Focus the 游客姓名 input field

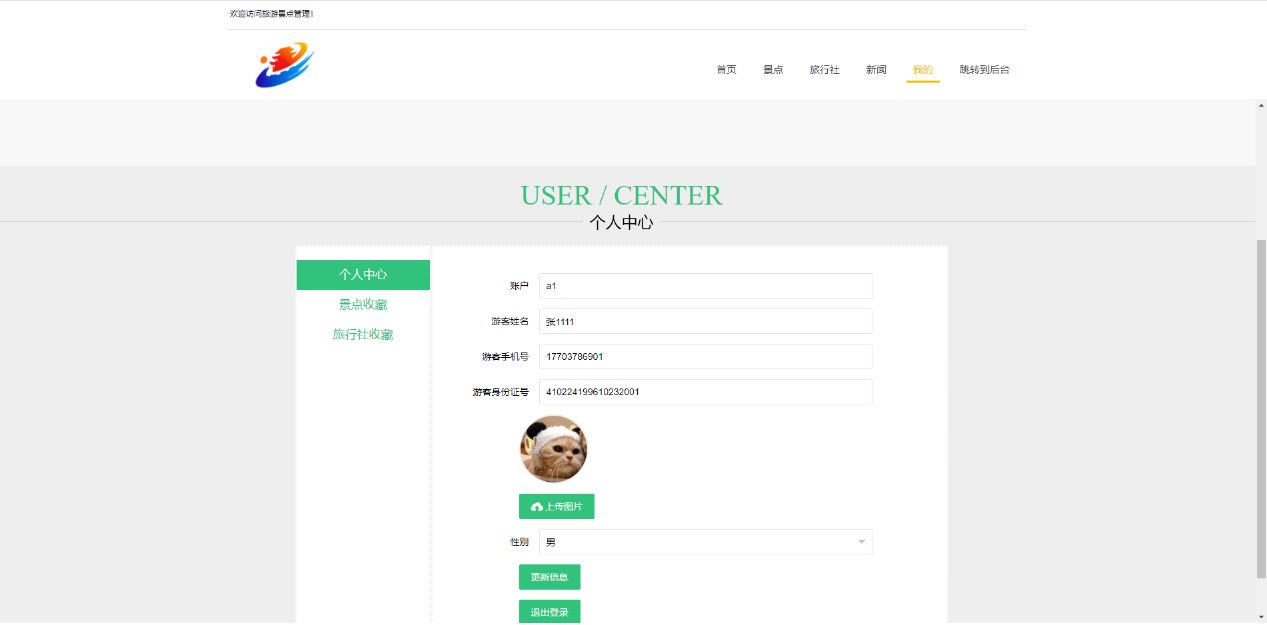[x=706, y=321]
